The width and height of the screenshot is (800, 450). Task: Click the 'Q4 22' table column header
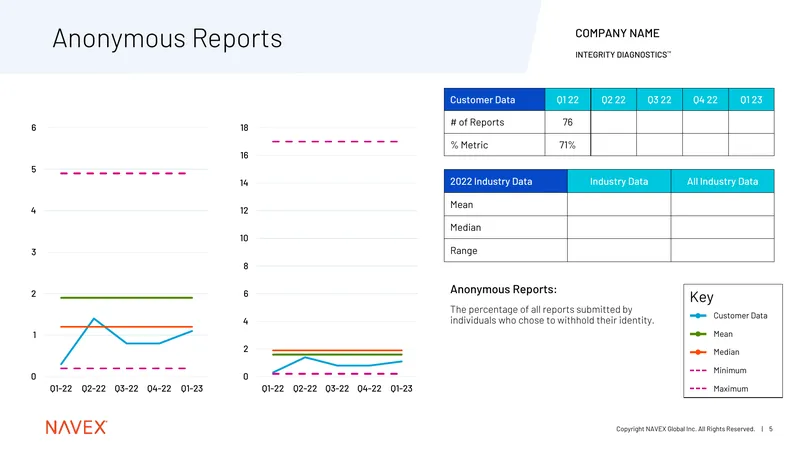pos(705,99)
